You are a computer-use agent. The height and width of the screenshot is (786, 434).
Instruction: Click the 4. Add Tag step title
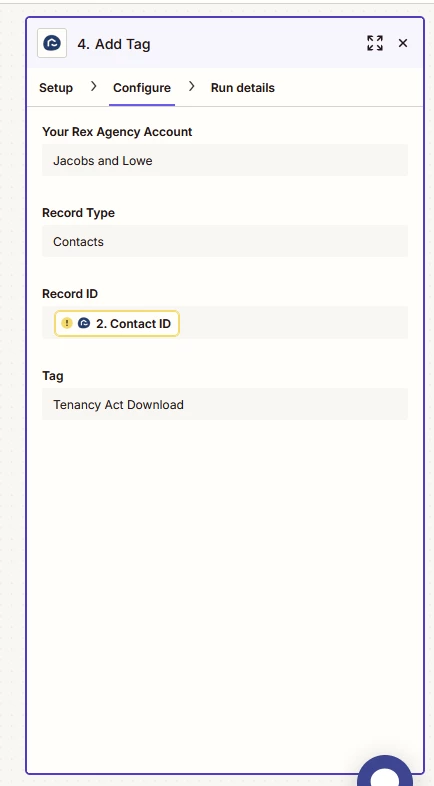pyautogui.click(x=114, y=44)
